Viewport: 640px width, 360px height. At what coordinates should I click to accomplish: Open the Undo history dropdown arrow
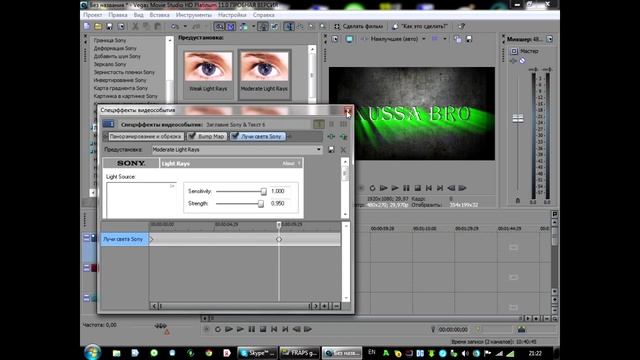tap(185, 27)
